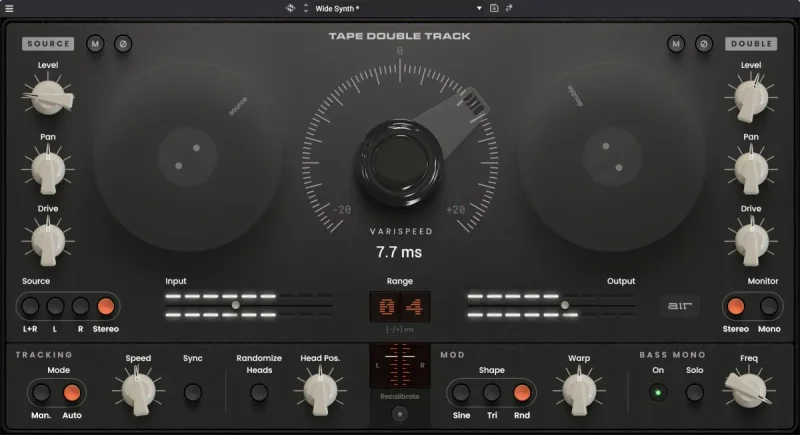Select R source mode
This screenshot has height=435, width=800.
coord(80,306)
